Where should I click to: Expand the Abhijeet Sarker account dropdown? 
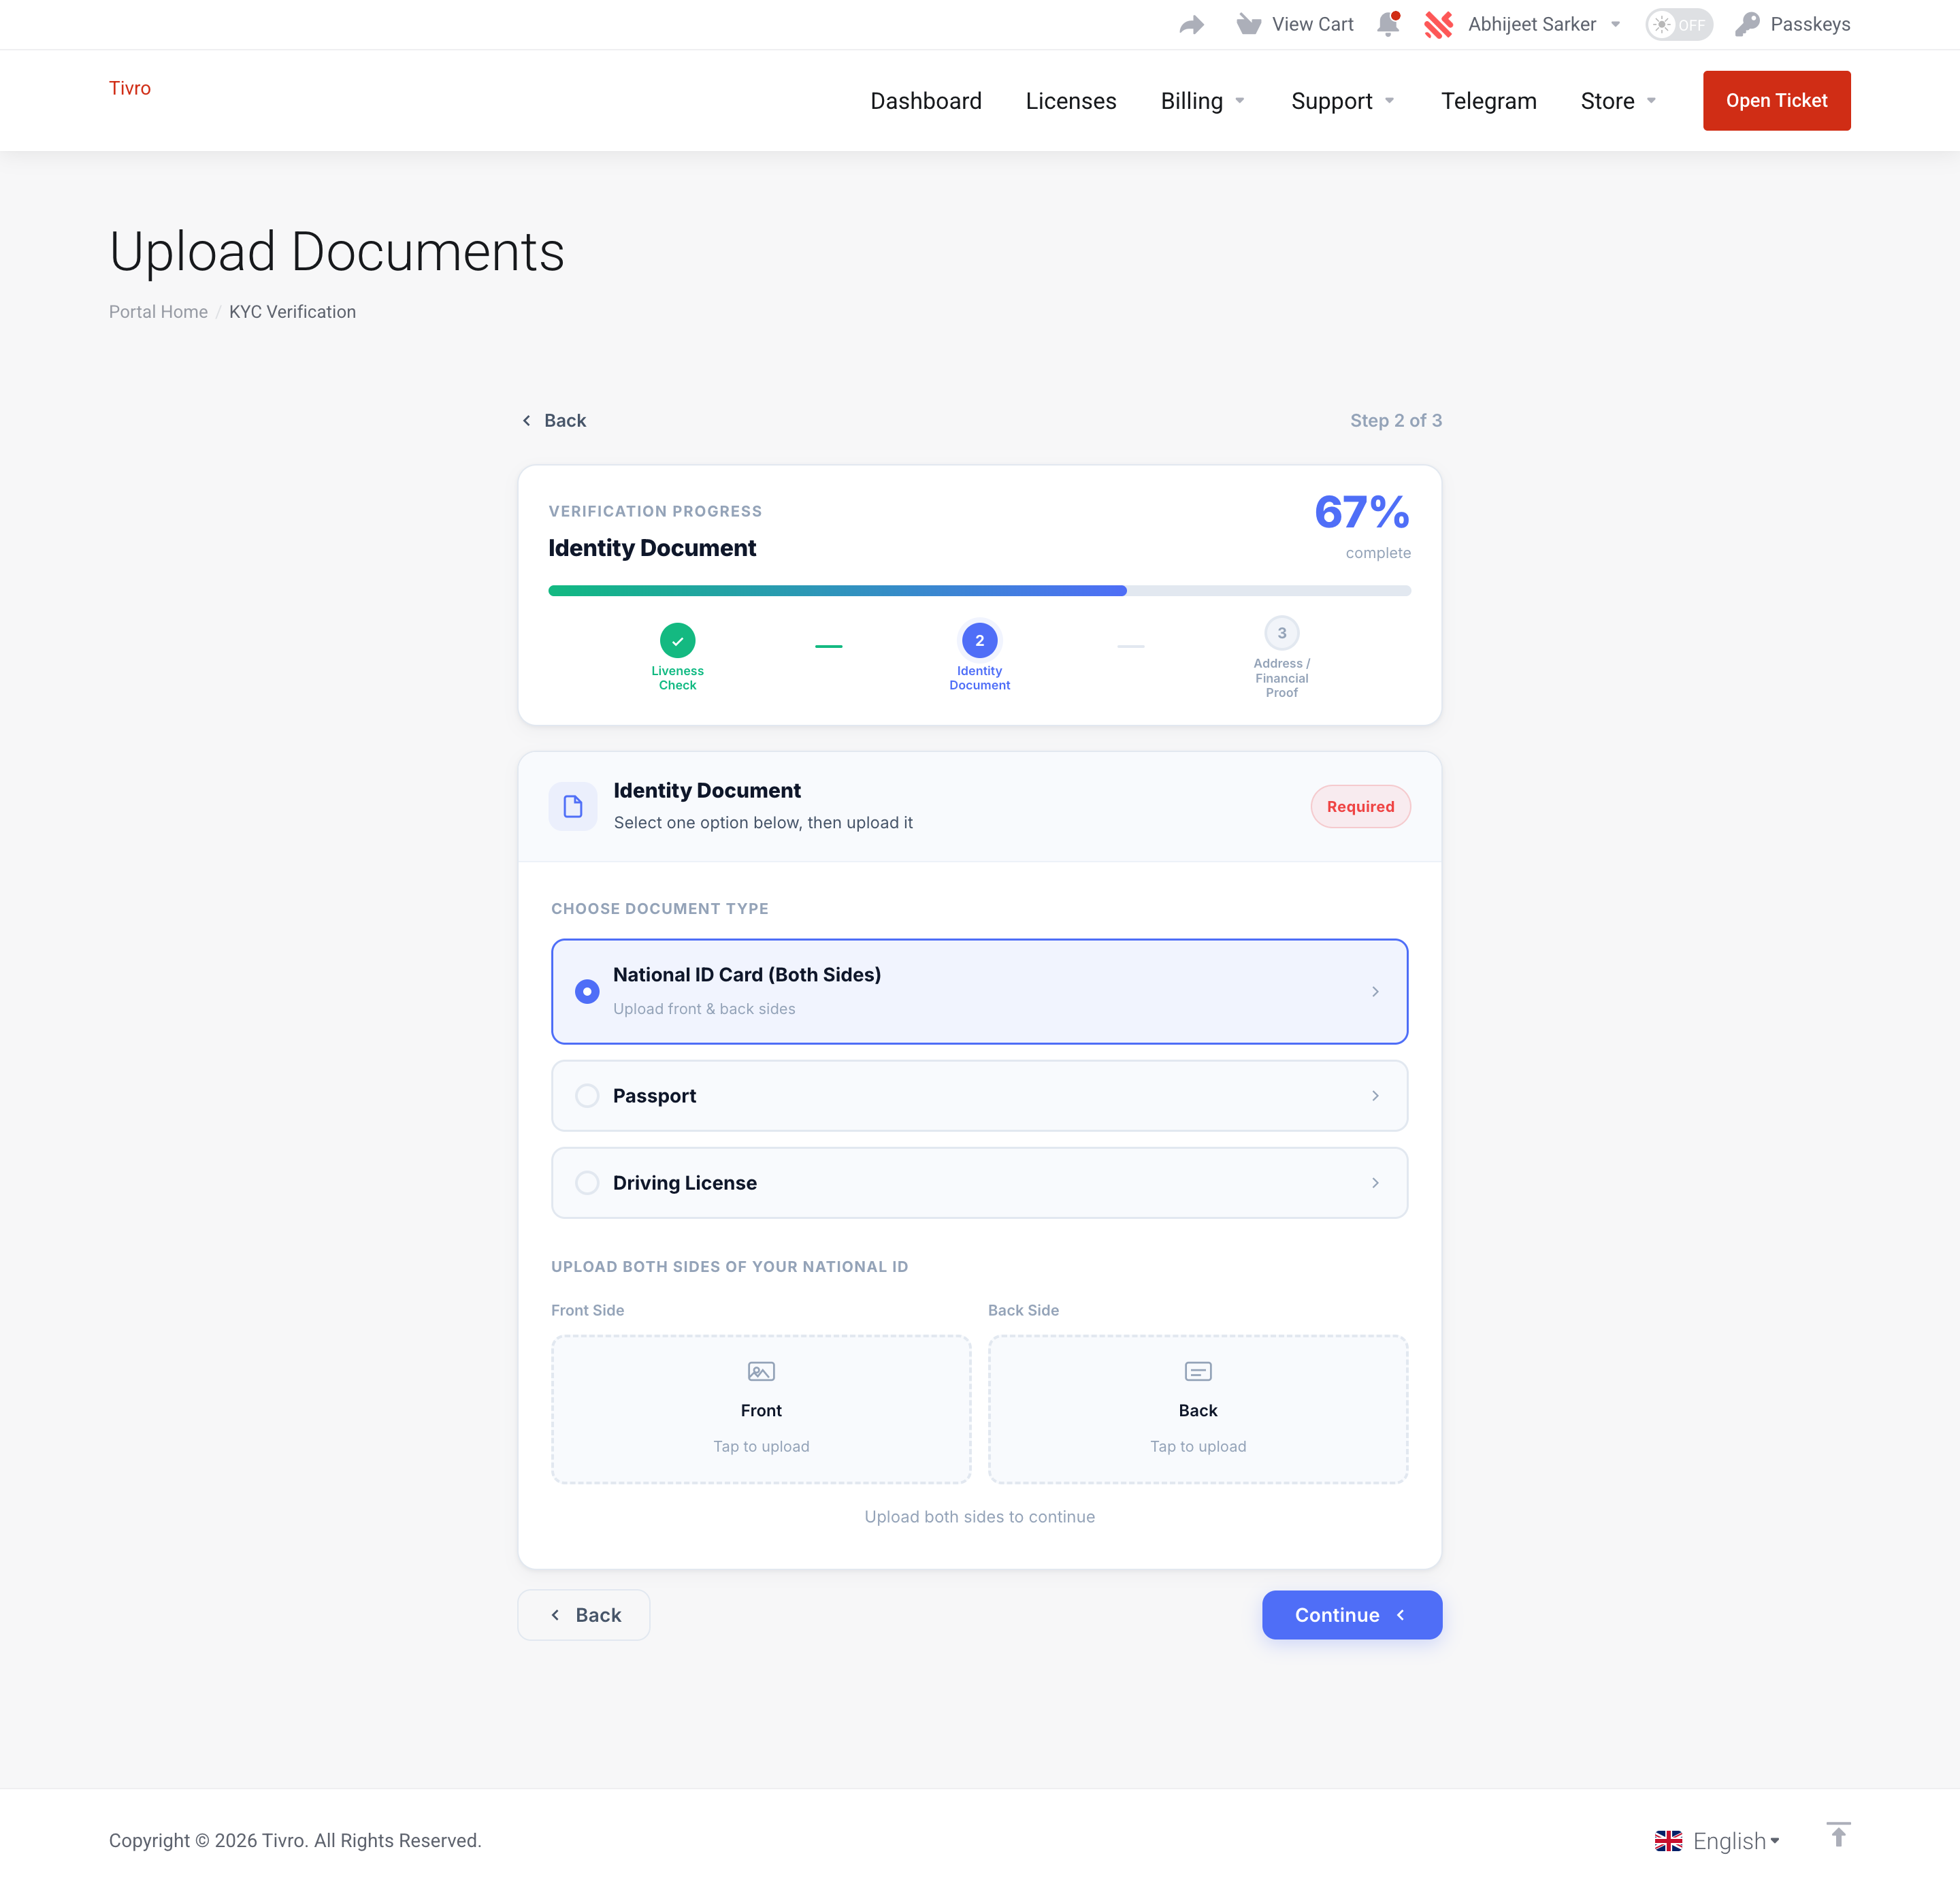pos(1541,24)
